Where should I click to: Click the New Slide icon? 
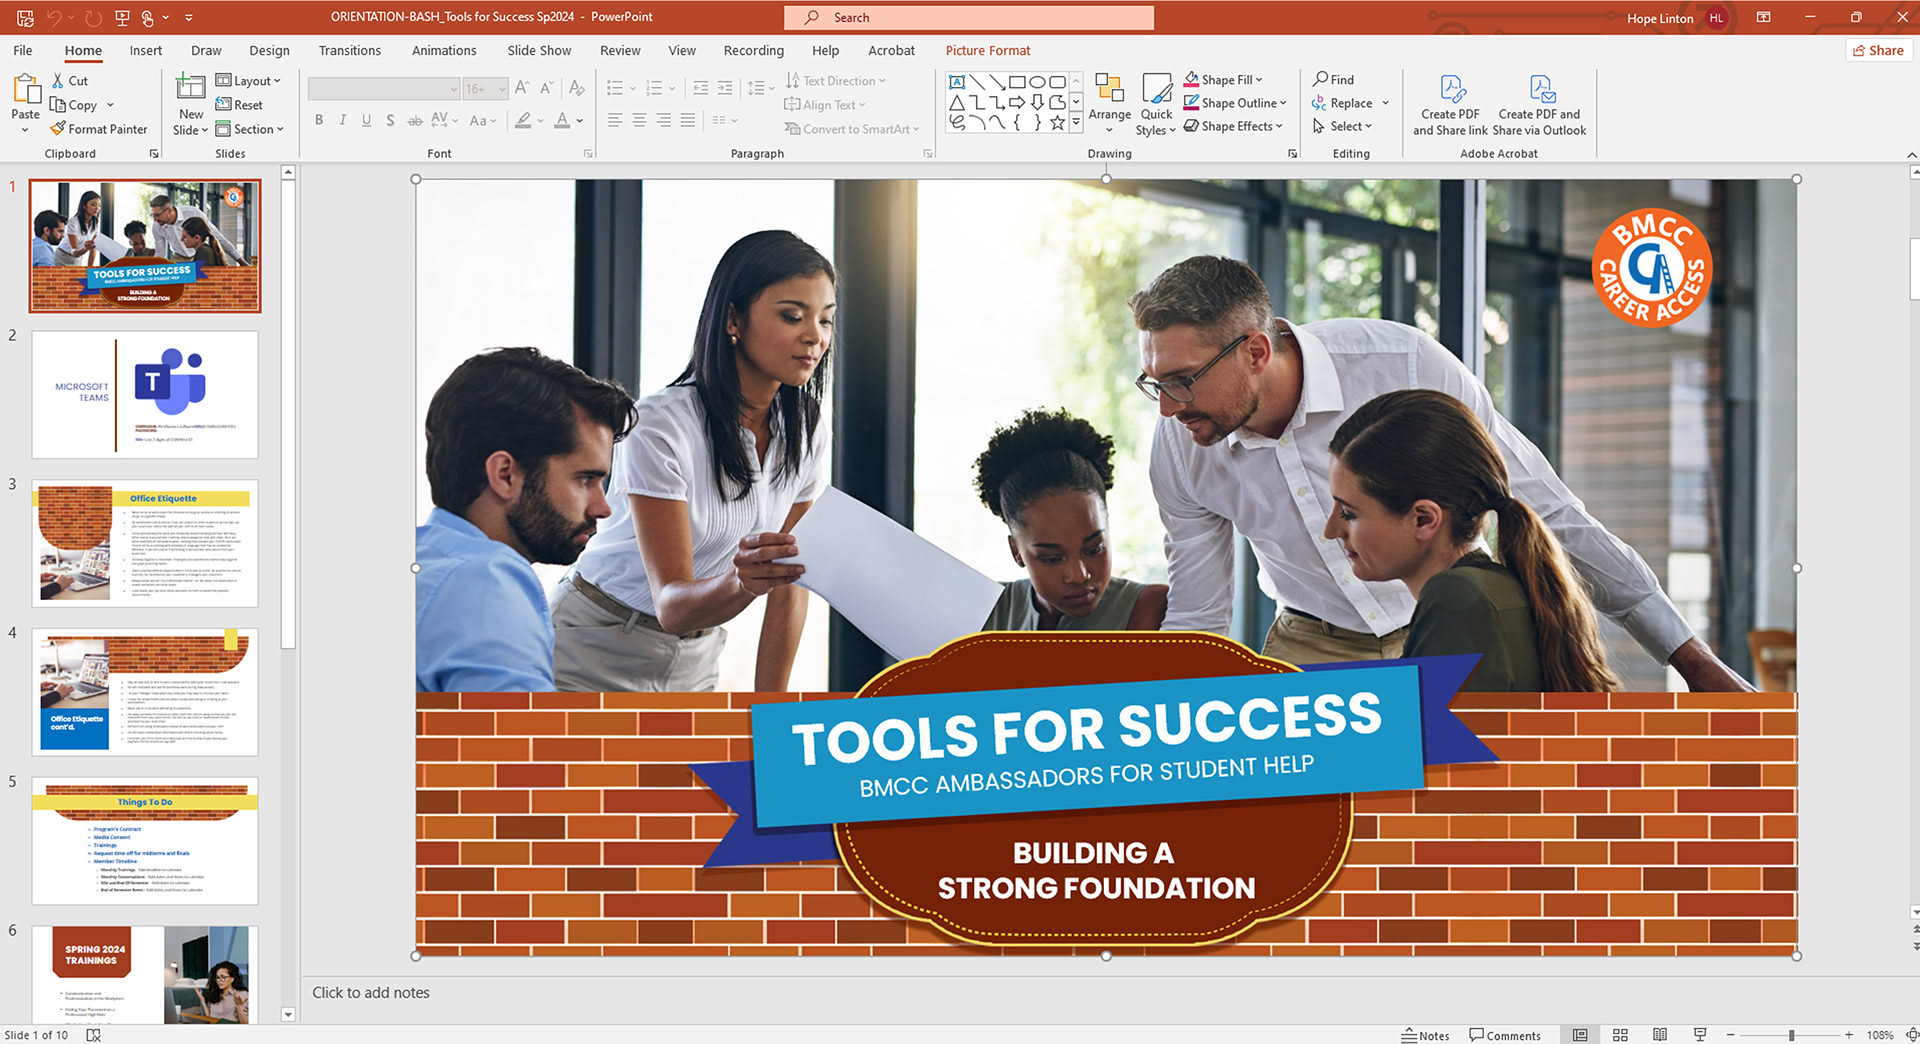coord(190,88)
